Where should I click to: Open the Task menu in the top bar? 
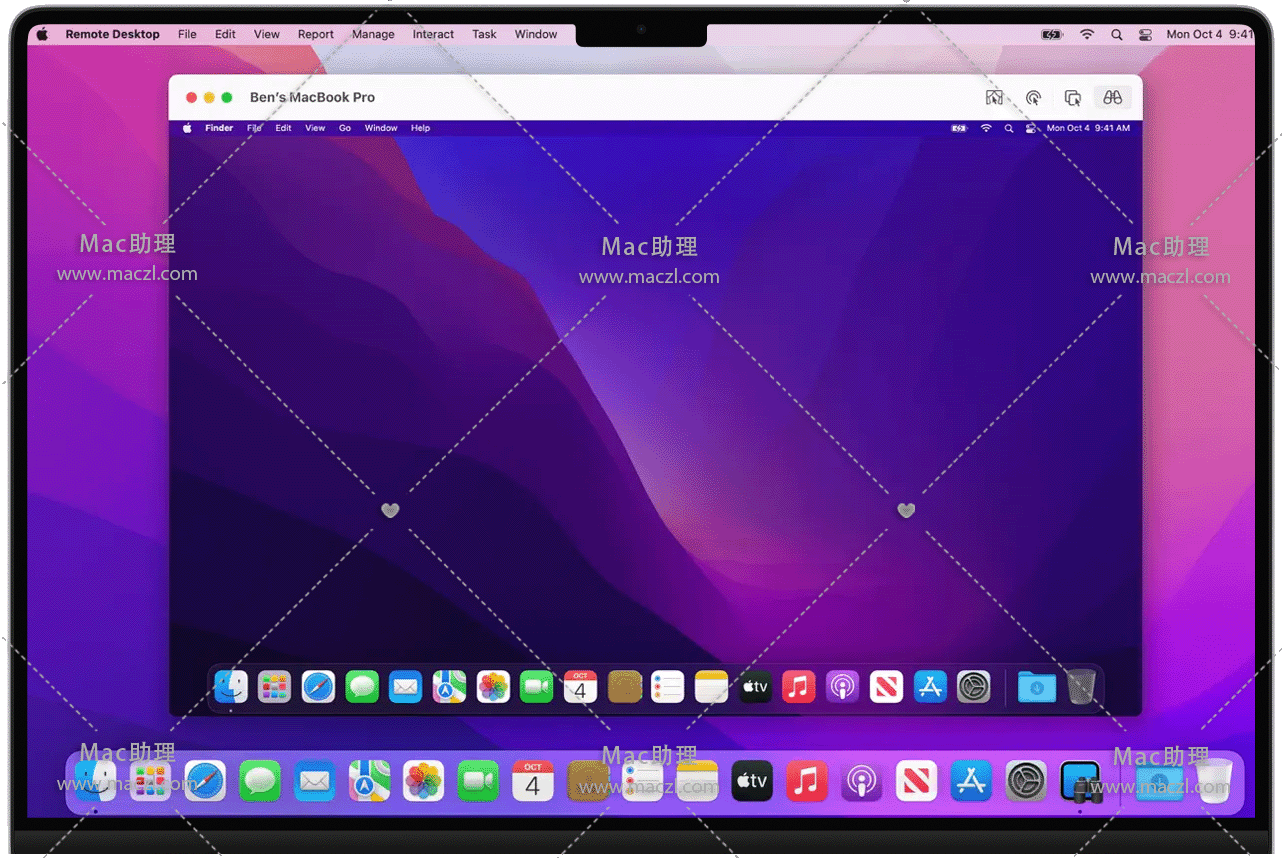coord(484,34)
